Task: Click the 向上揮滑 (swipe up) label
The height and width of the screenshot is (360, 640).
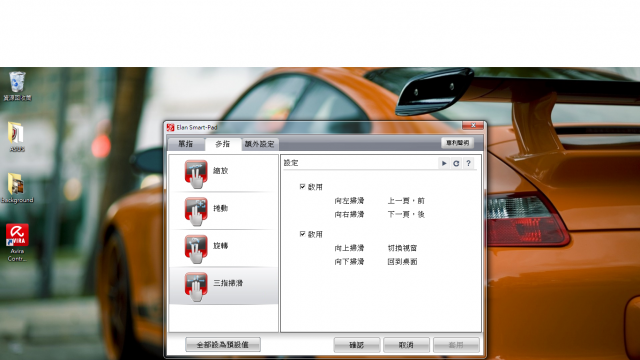Action: (x=349, y=248)
